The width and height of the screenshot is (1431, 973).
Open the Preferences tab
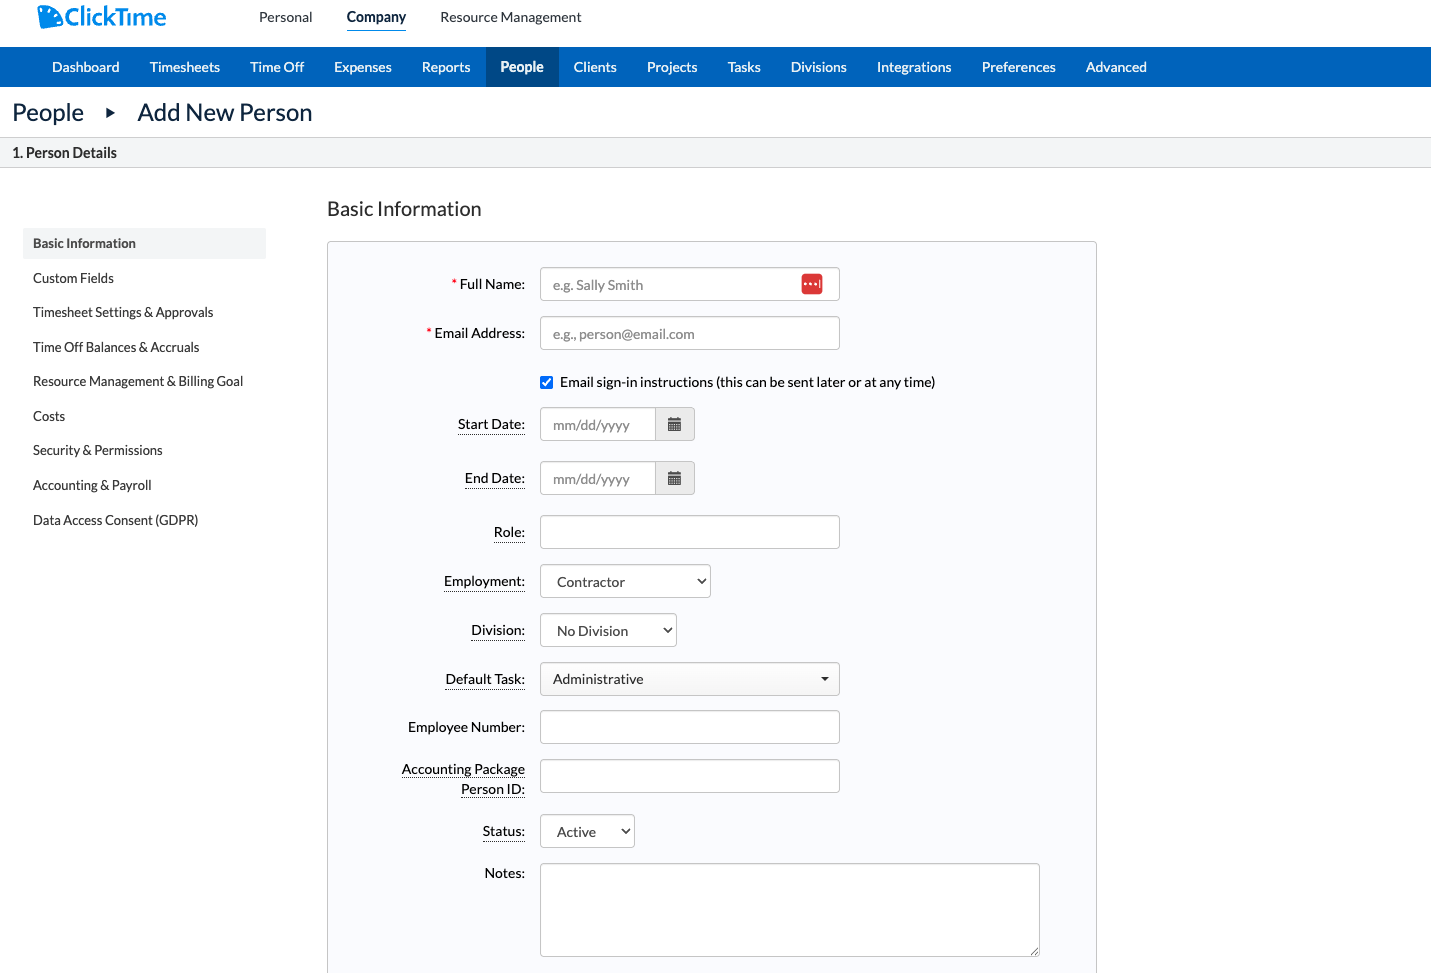(x=1019, y=67)
